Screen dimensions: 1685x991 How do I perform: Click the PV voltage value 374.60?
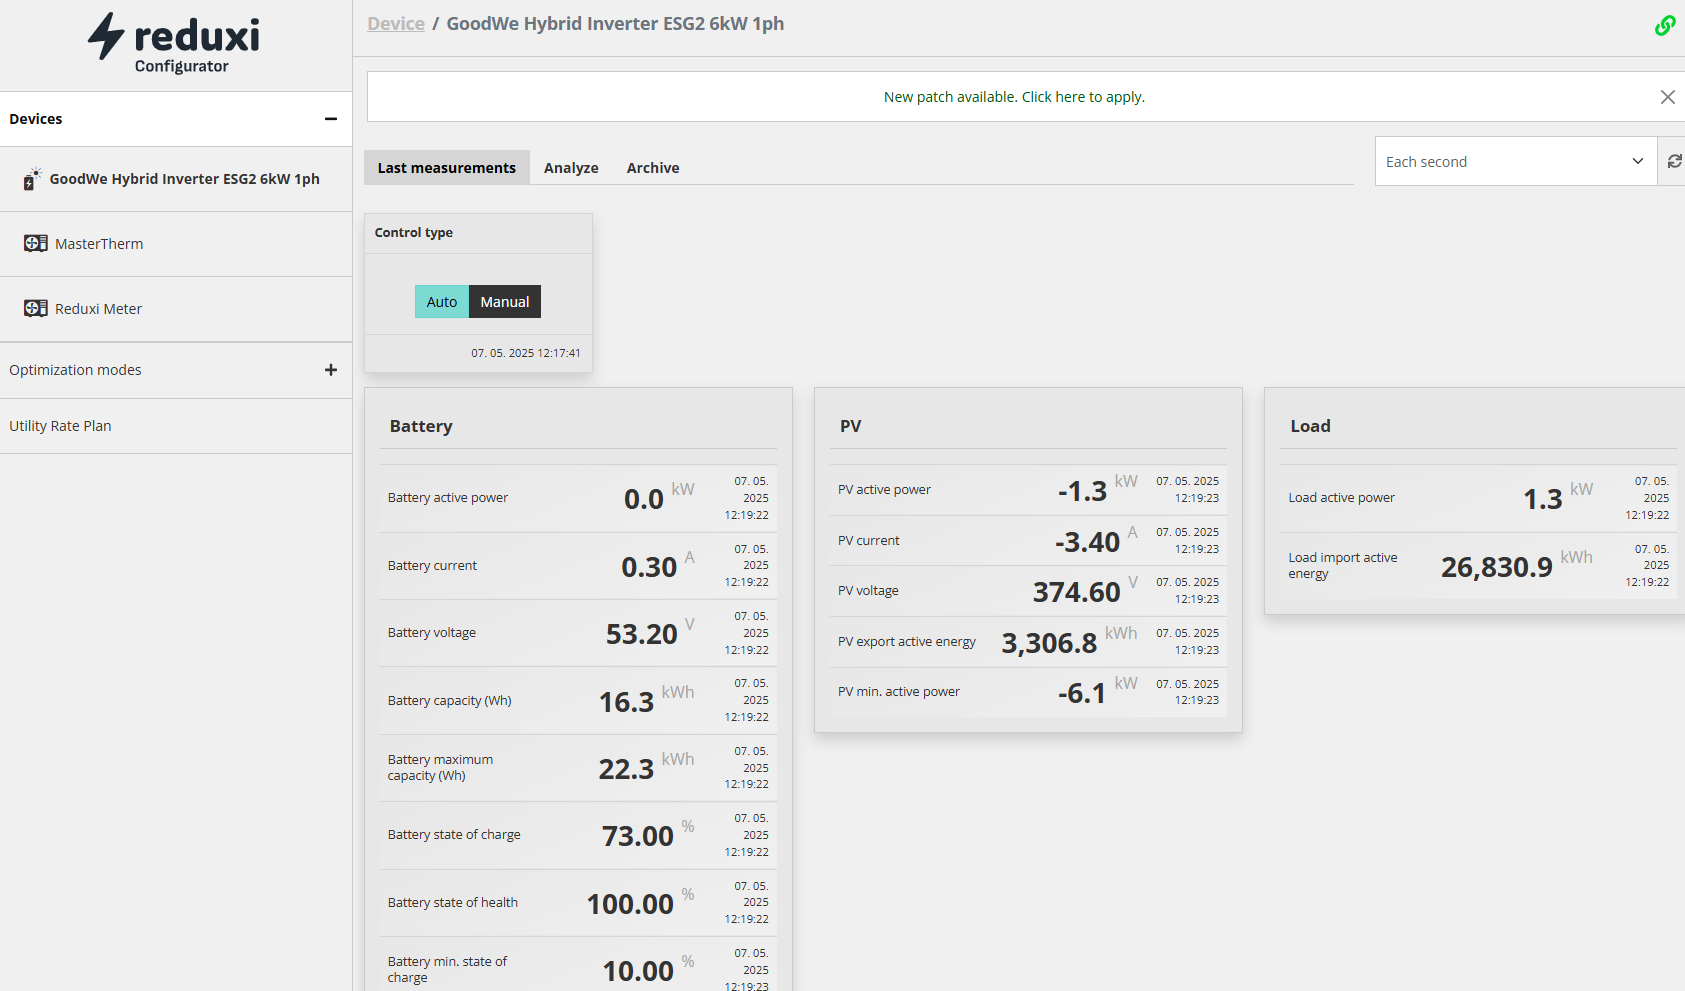tap(1076, 592)
